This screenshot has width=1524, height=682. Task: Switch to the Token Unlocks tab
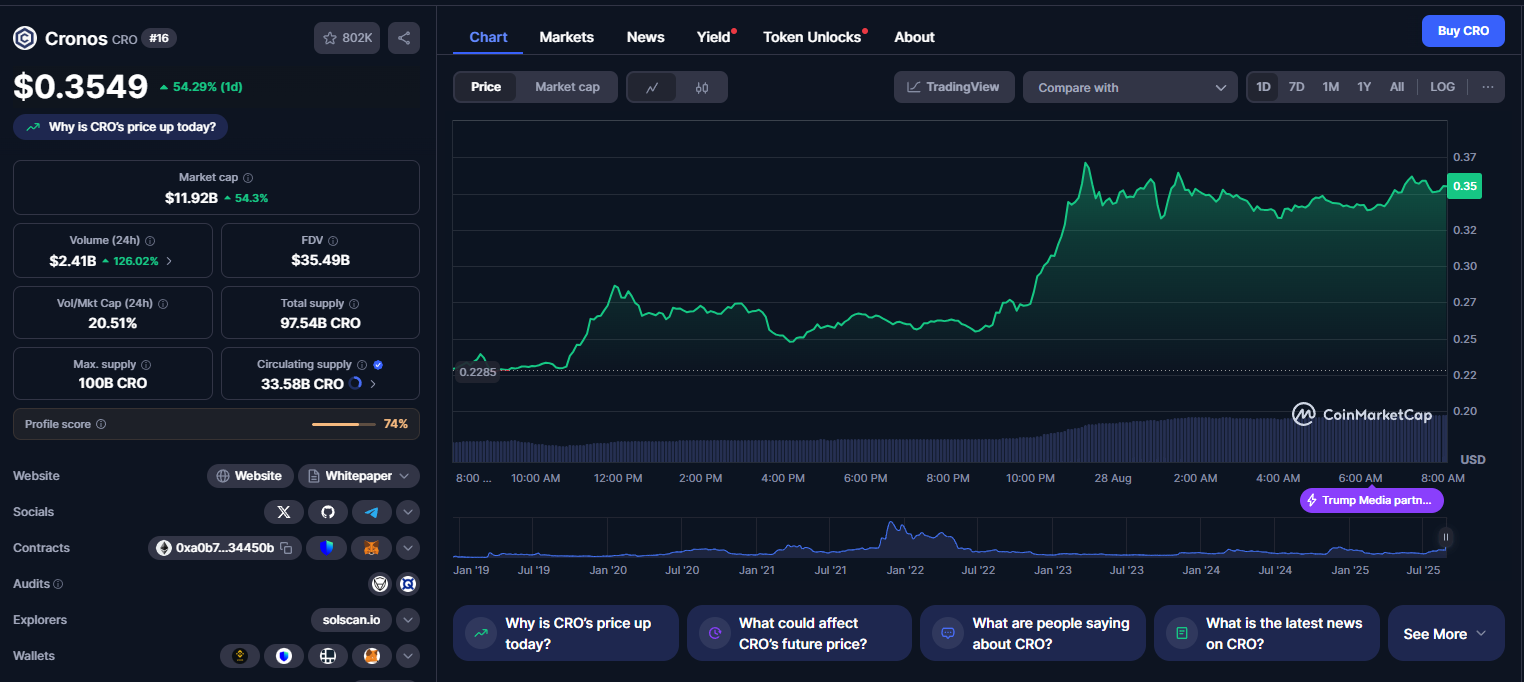812,37
